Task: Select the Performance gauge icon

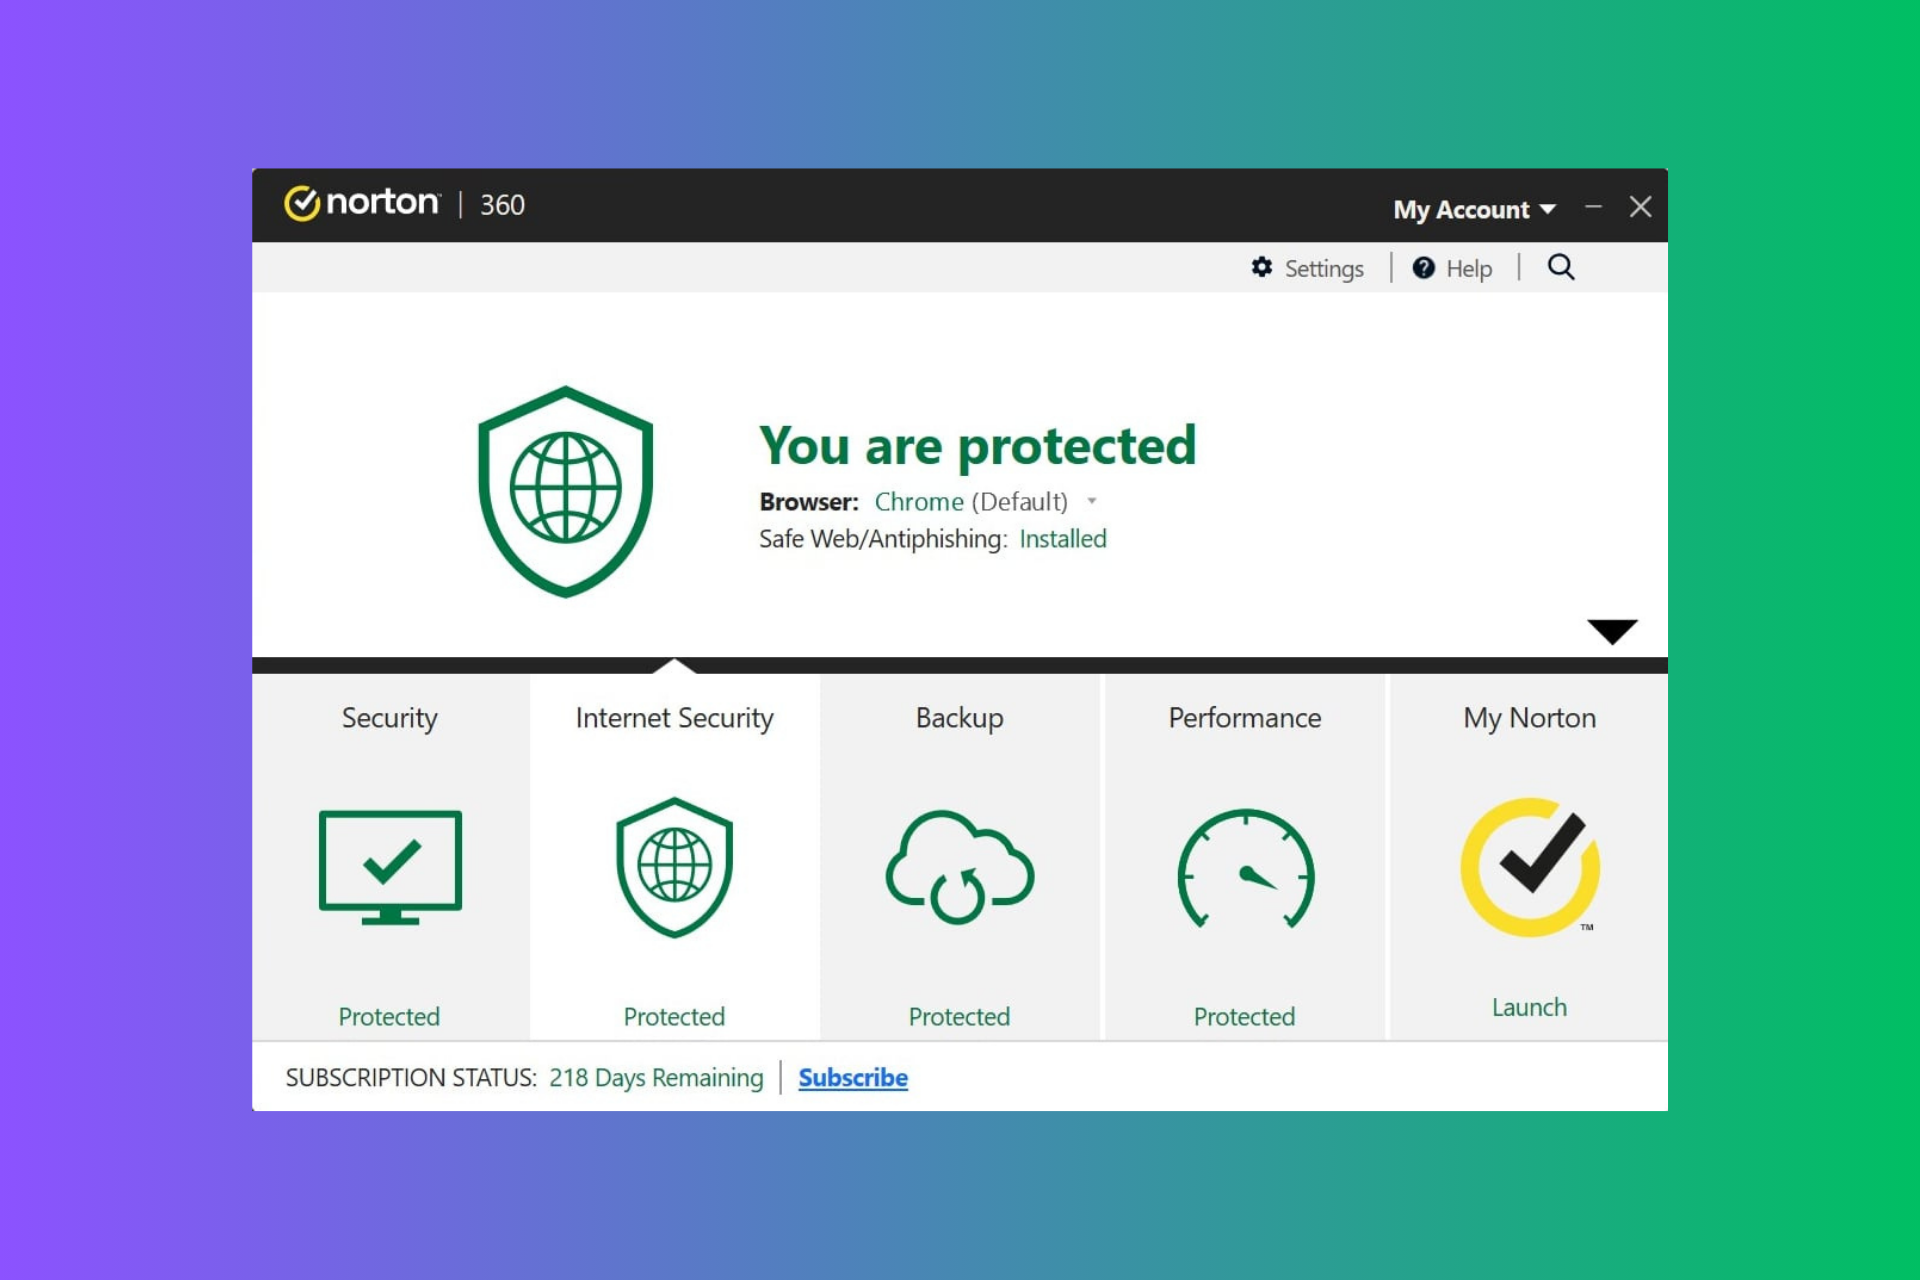Action: pos(1245,868)
